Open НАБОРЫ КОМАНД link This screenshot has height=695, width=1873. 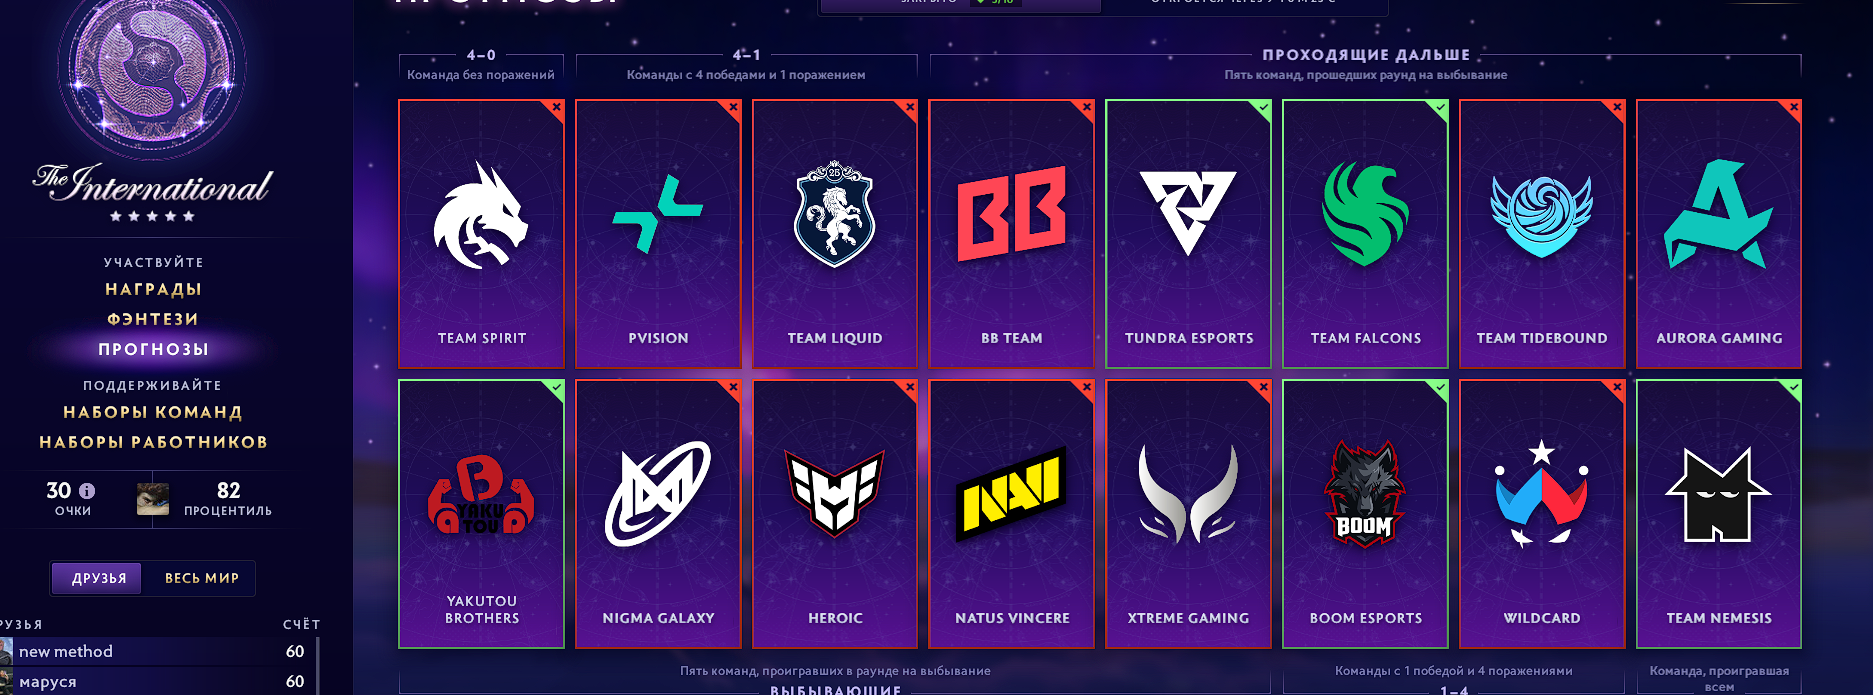click(153, 412)
